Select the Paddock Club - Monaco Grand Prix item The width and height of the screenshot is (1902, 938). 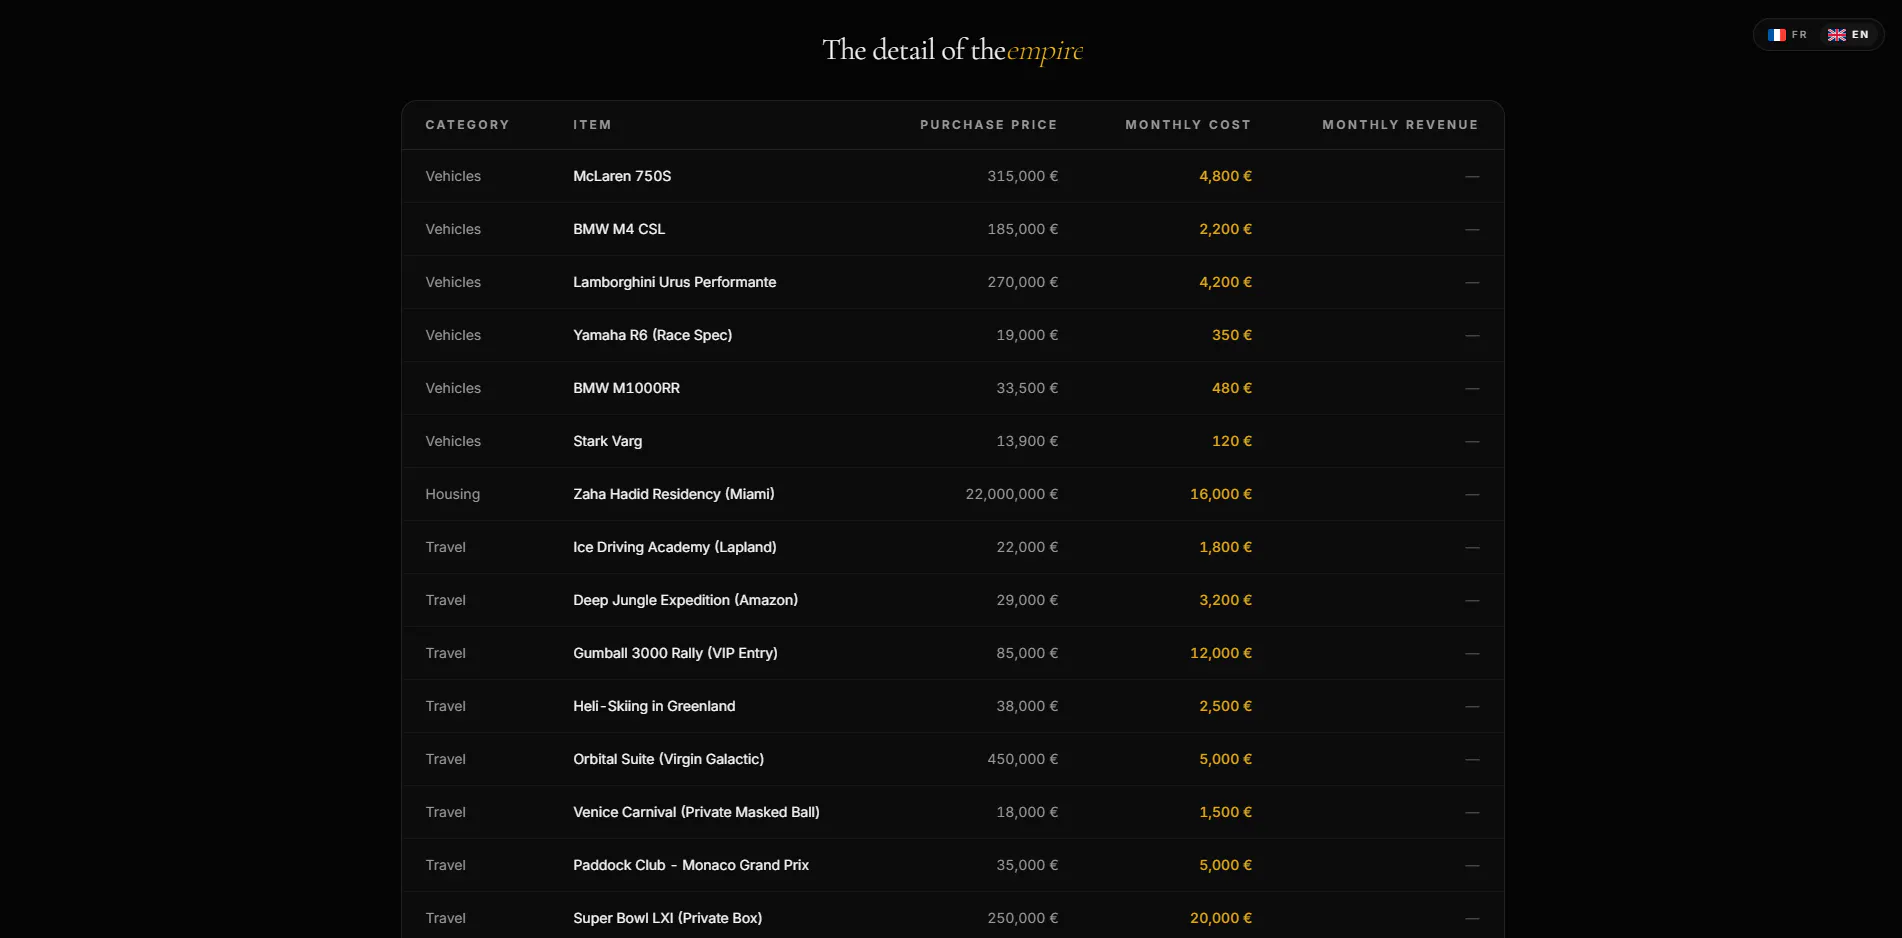point(691,865)
